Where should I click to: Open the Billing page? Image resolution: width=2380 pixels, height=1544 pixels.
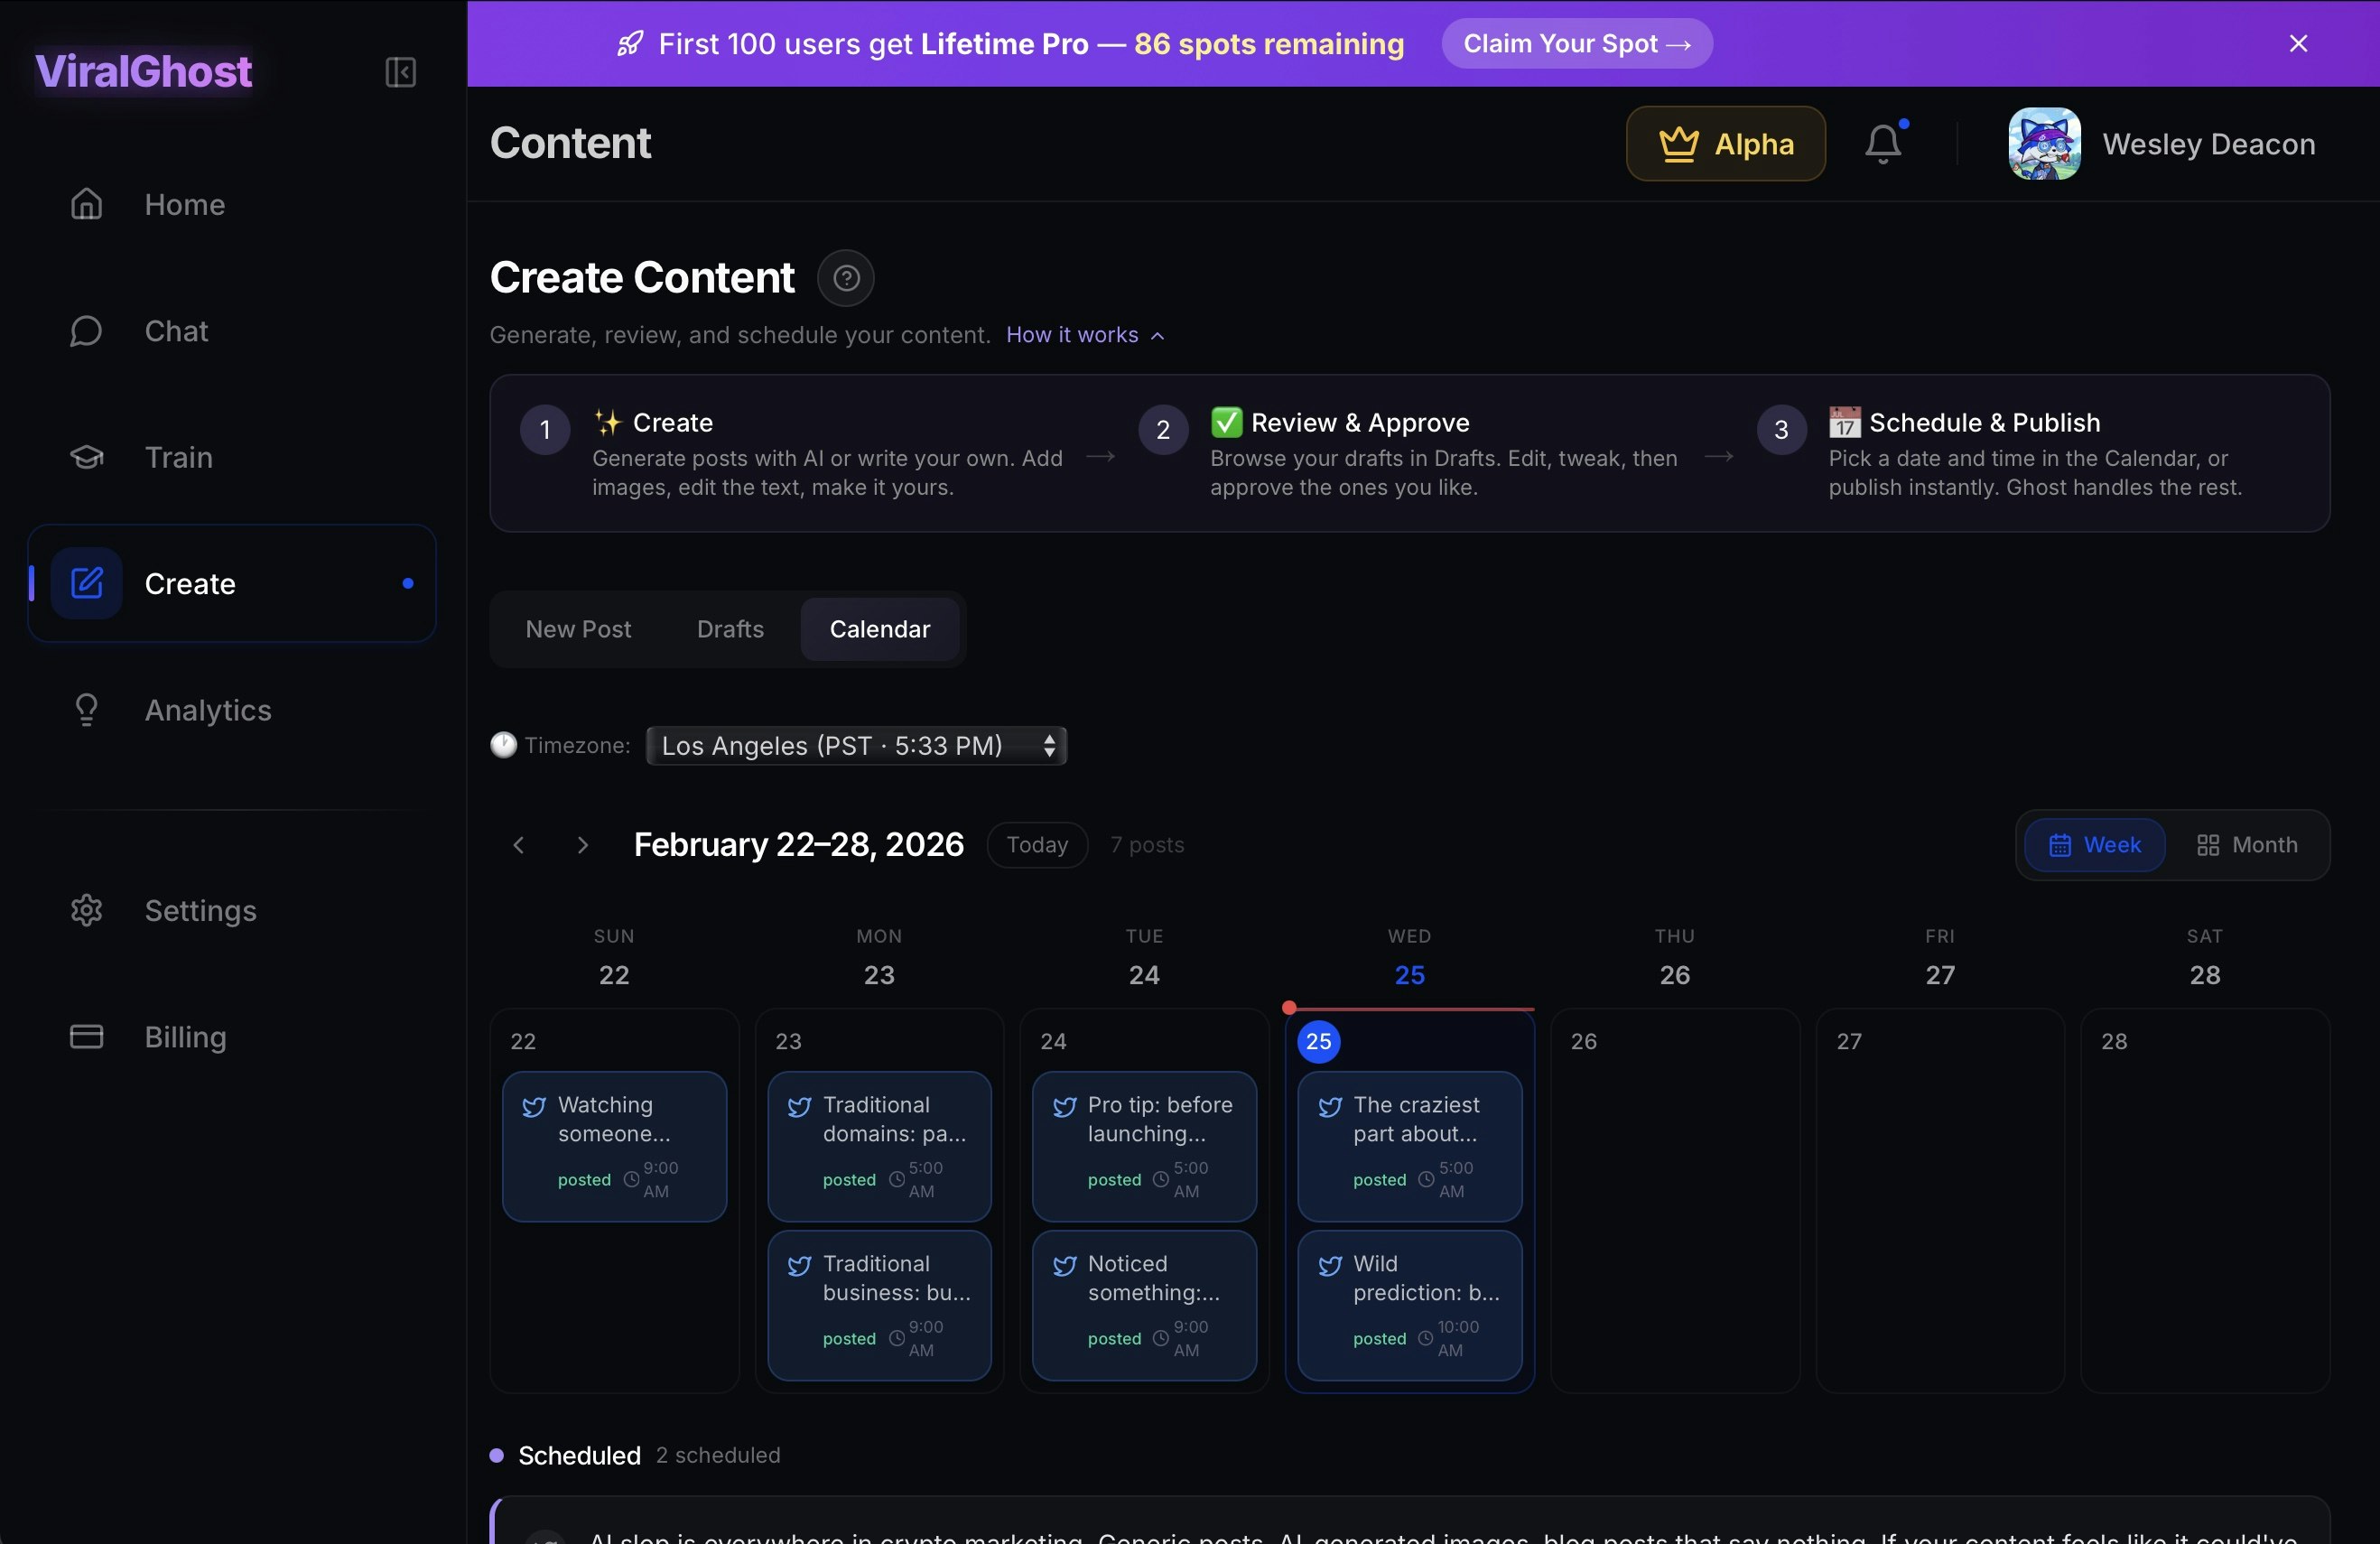185,1037
